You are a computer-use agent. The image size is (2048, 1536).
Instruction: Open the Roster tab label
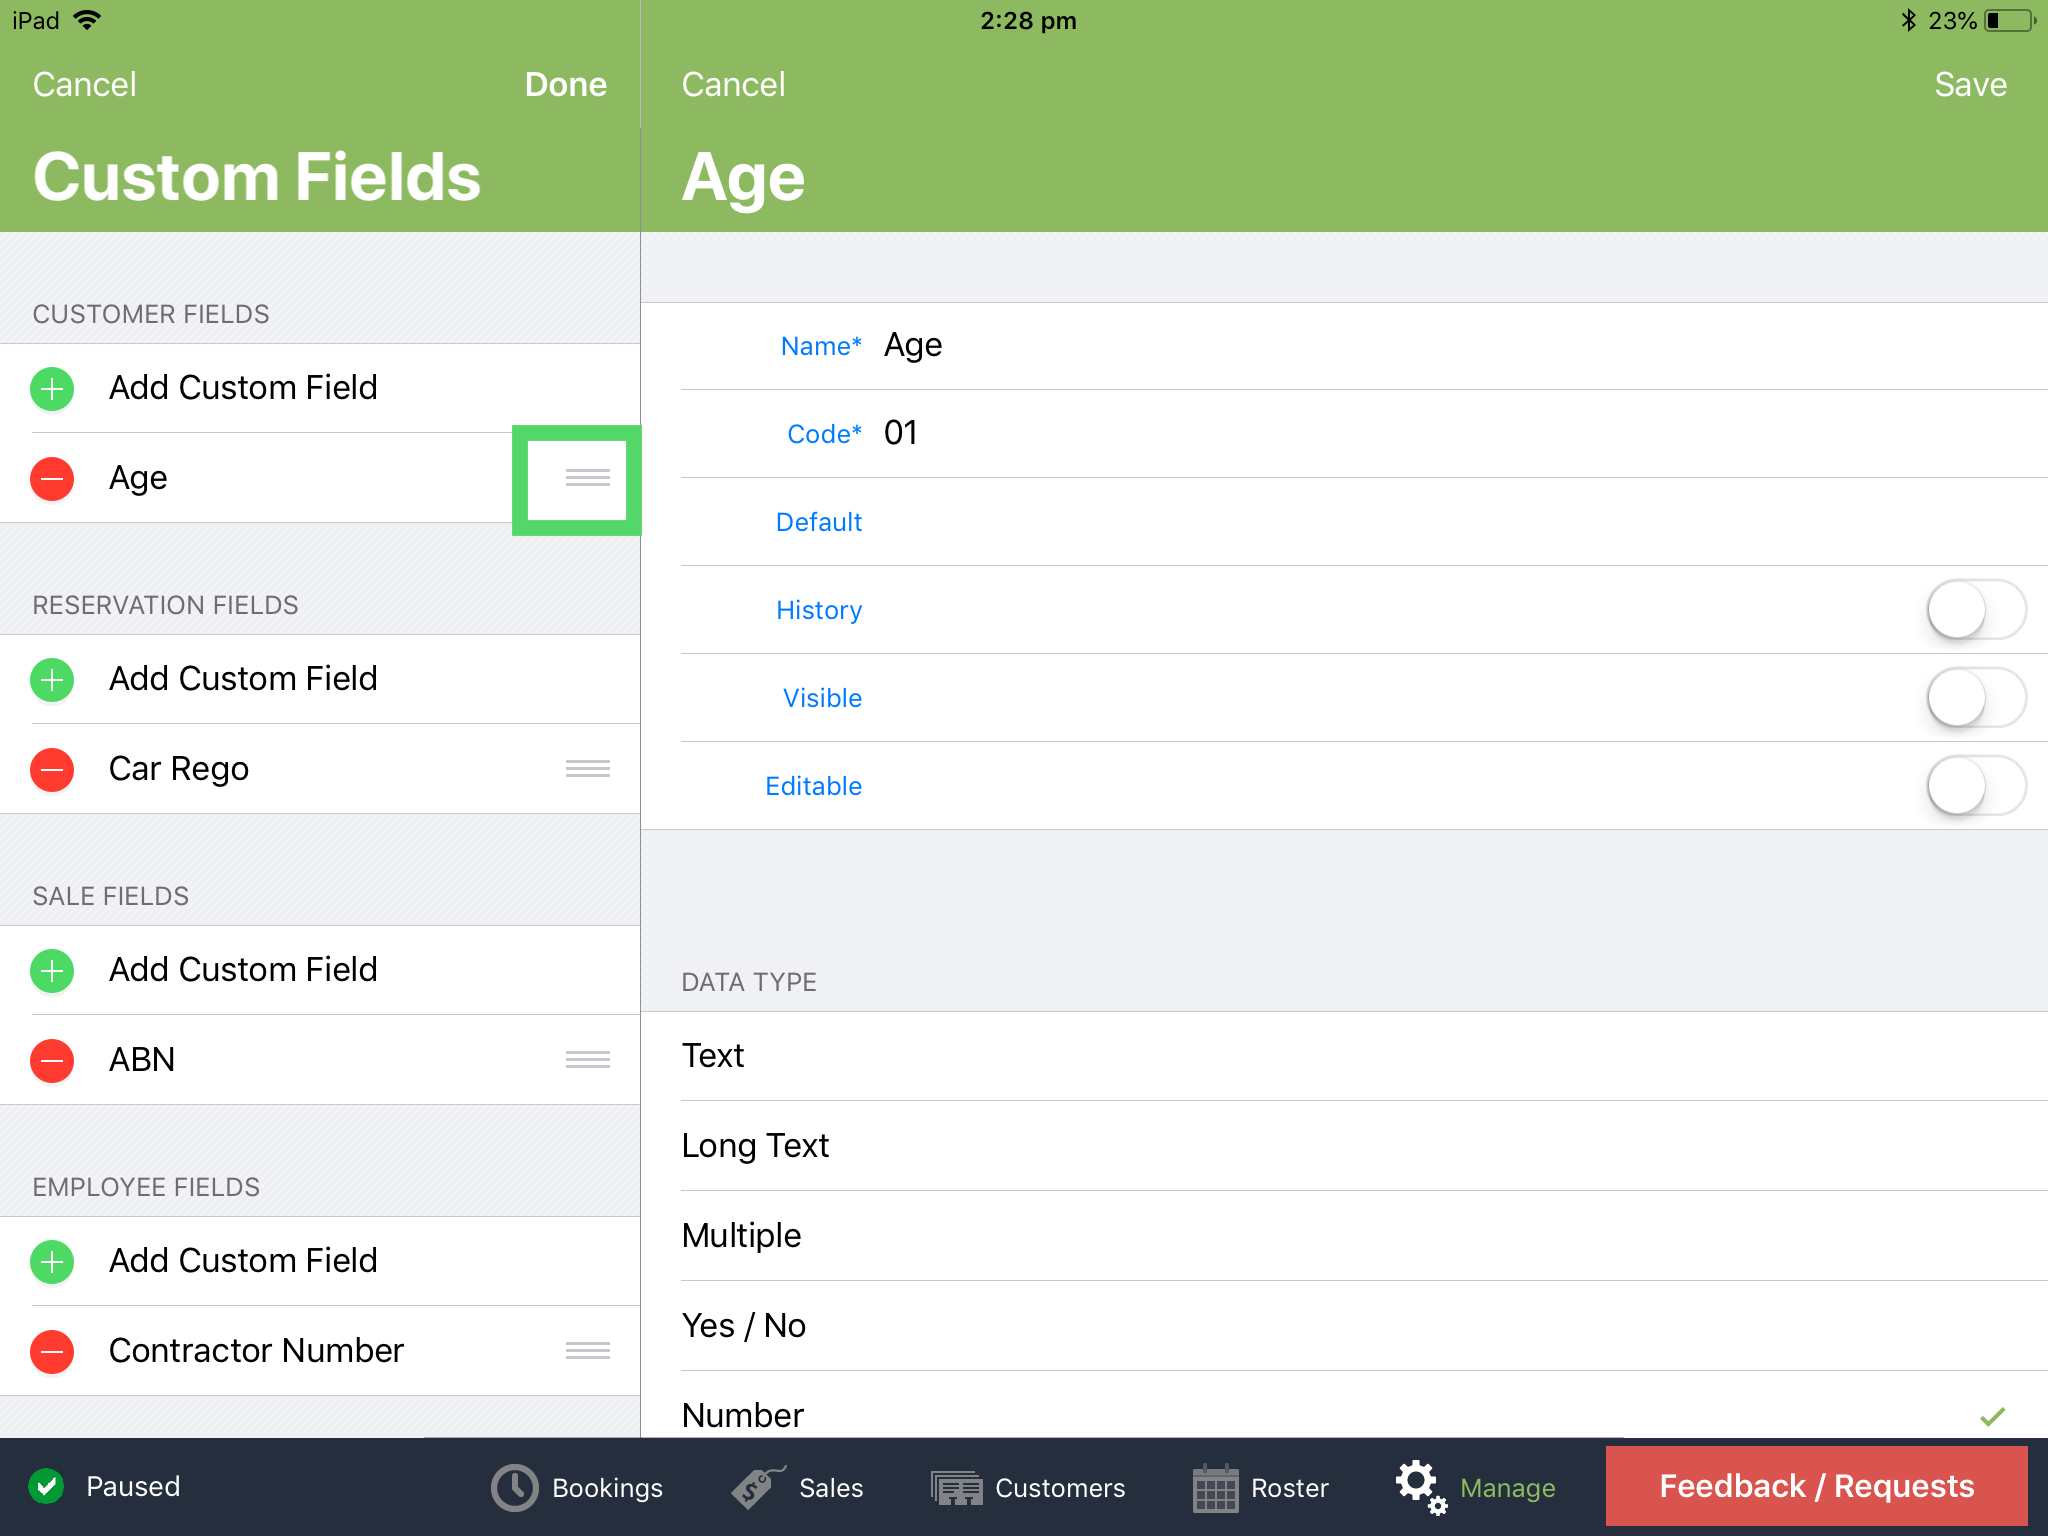1289,1488
